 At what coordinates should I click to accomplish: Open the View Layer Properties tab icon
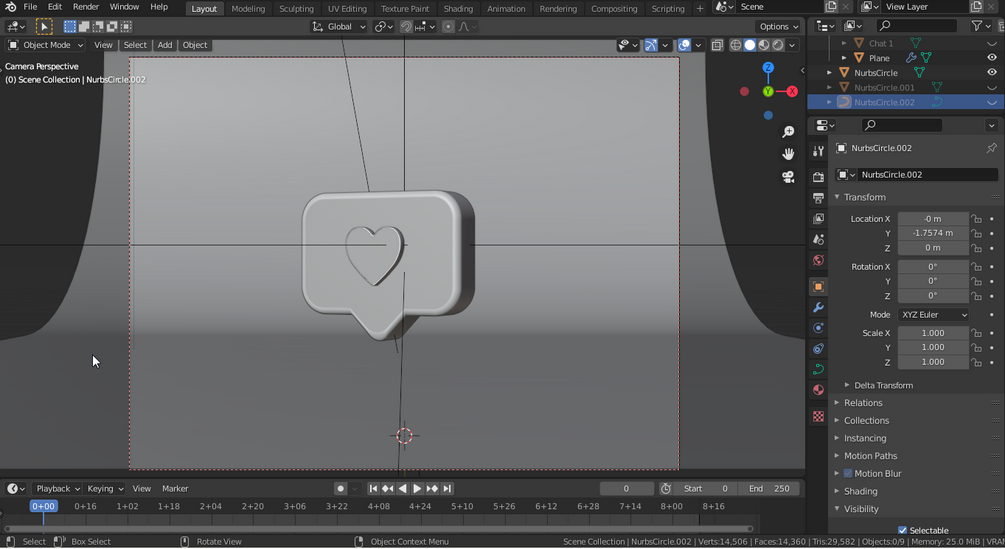818,219
